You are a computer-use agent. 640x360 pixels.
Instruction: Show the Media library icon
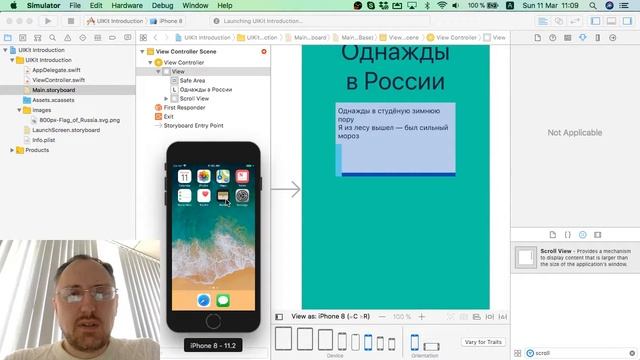click(x=598, y=235)
